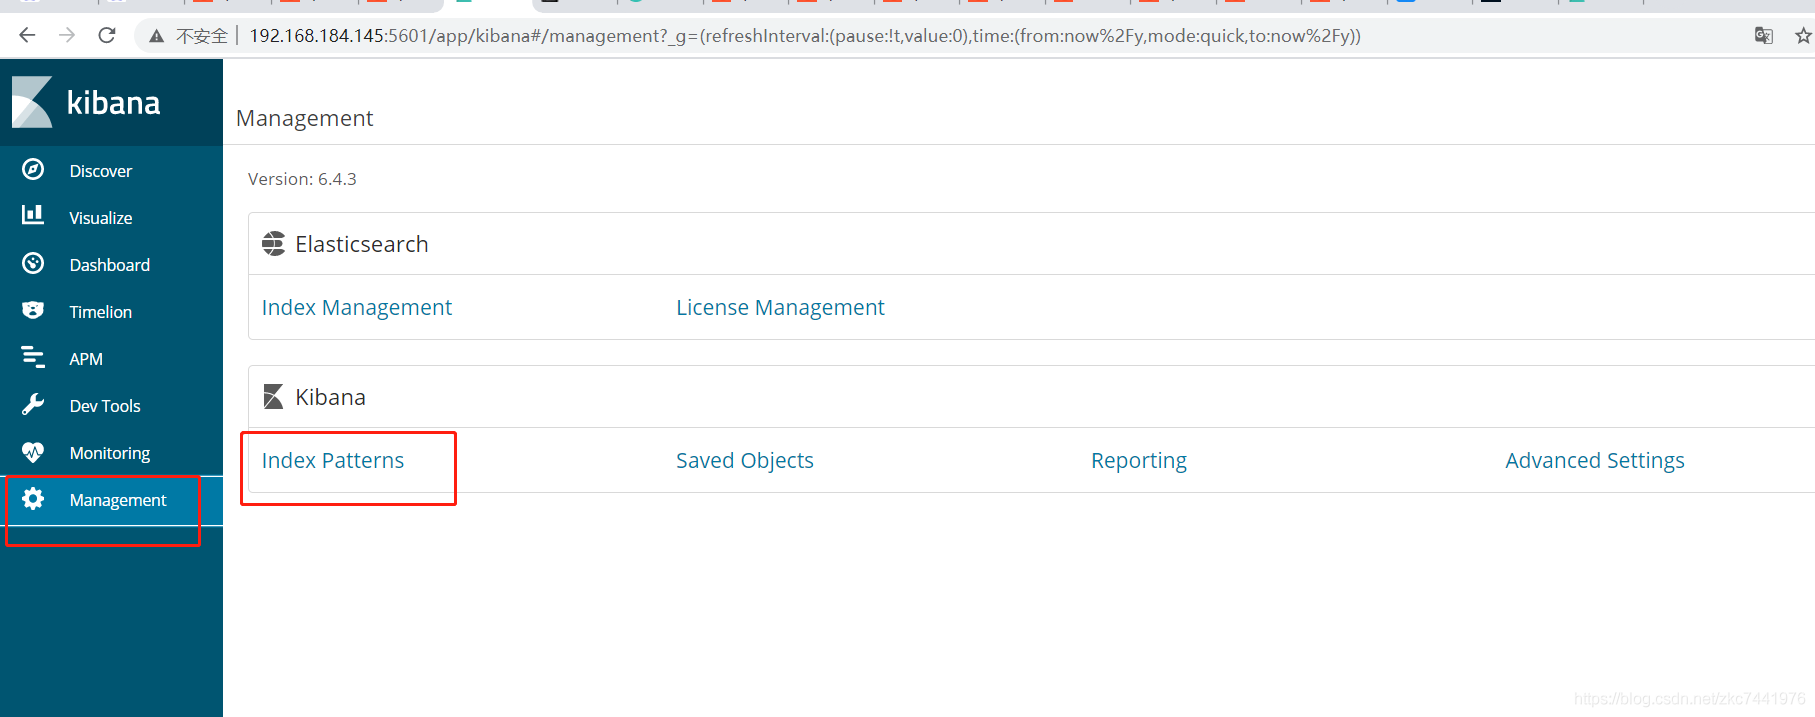
Task: Open the Advanced Settings link
Action: pyautogui.click(x=1595, y=461)
